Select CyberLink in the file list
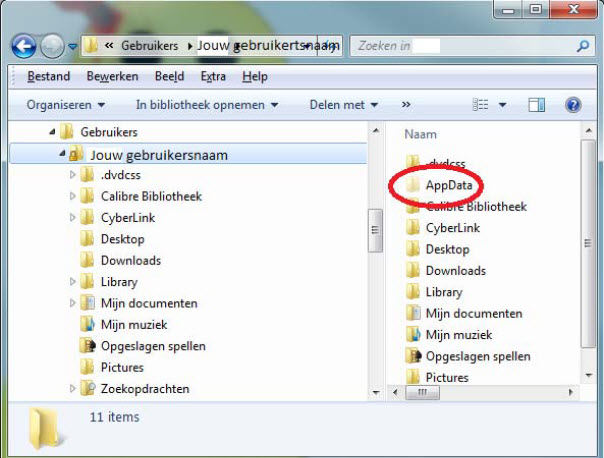 click(453, 228)
